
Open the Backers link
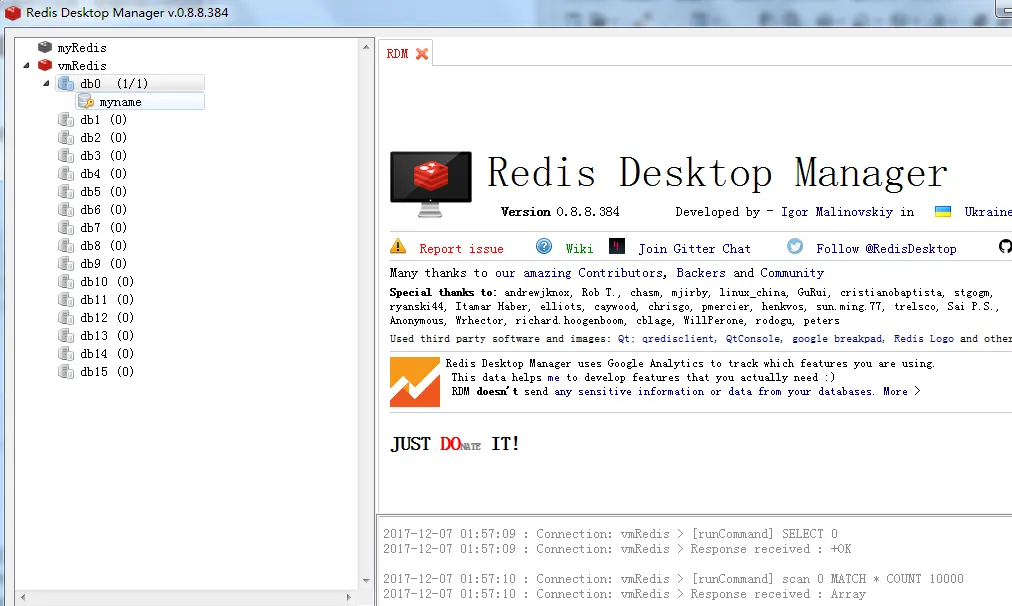coord(701,273)
